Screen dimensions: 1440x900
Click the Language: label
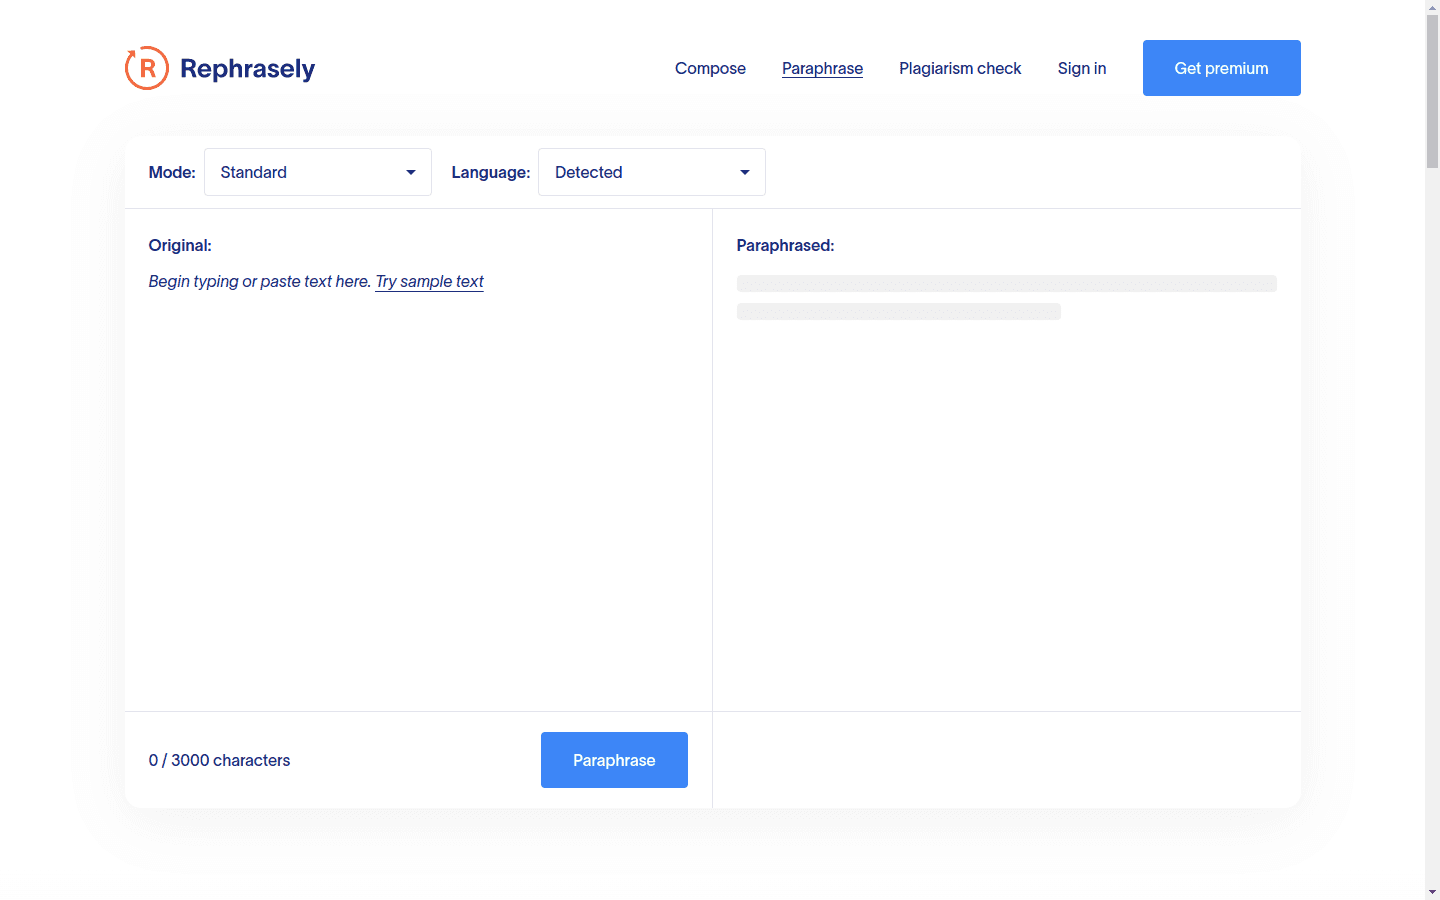click(x=490, y=172)
